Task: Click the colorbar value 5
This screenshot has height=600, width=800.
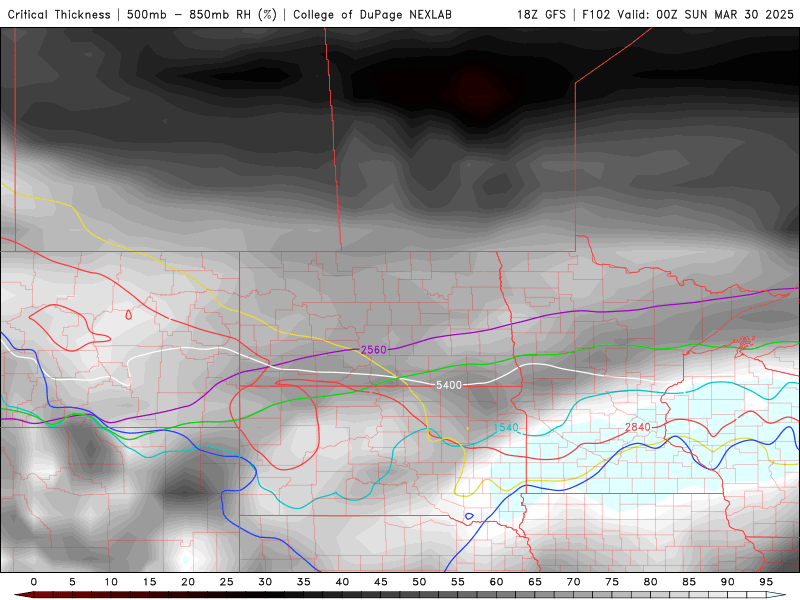Action: 72,582
